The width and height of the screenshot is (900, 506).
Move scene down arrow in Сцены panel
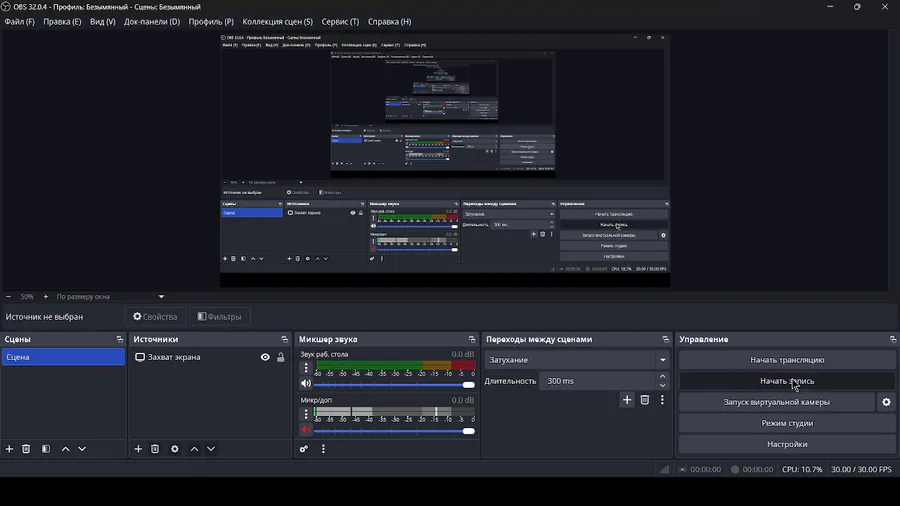(82, 449)
